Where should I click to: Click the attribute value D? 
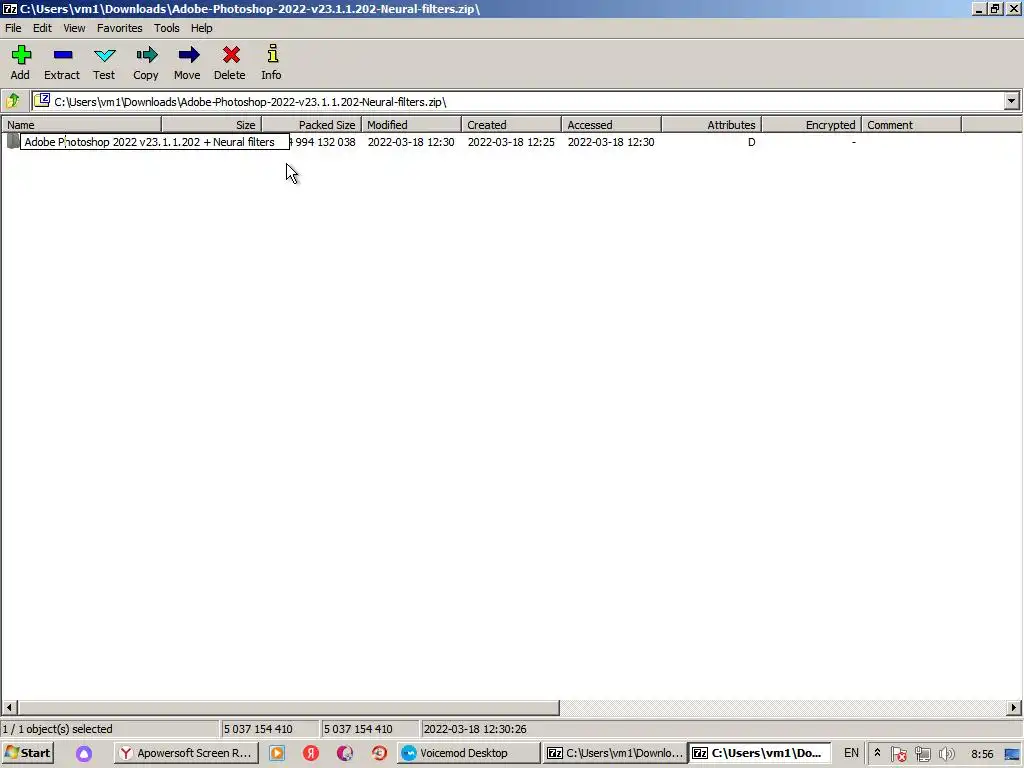pos(752,142)
